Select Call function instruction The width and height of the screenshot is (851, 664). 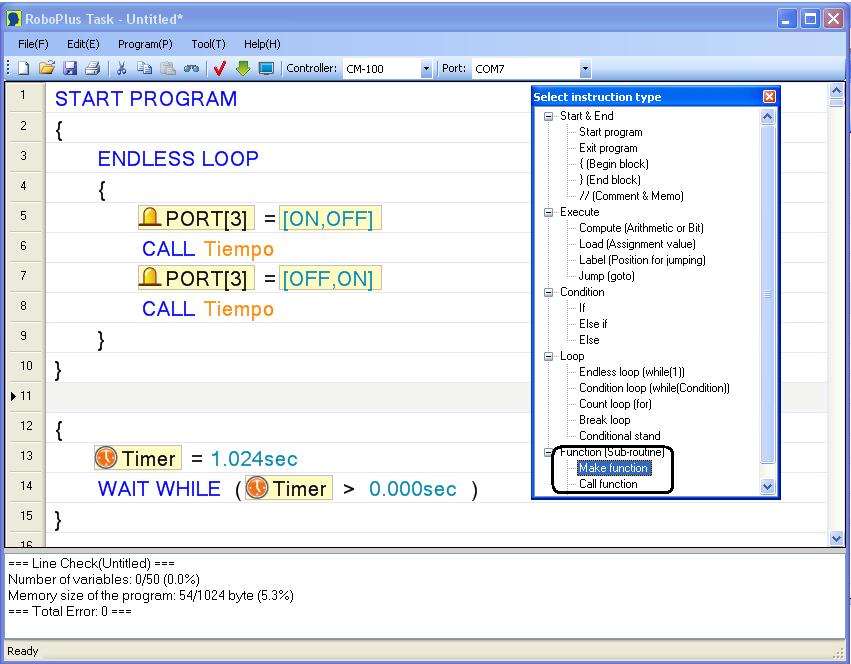[x=608, y=484]
